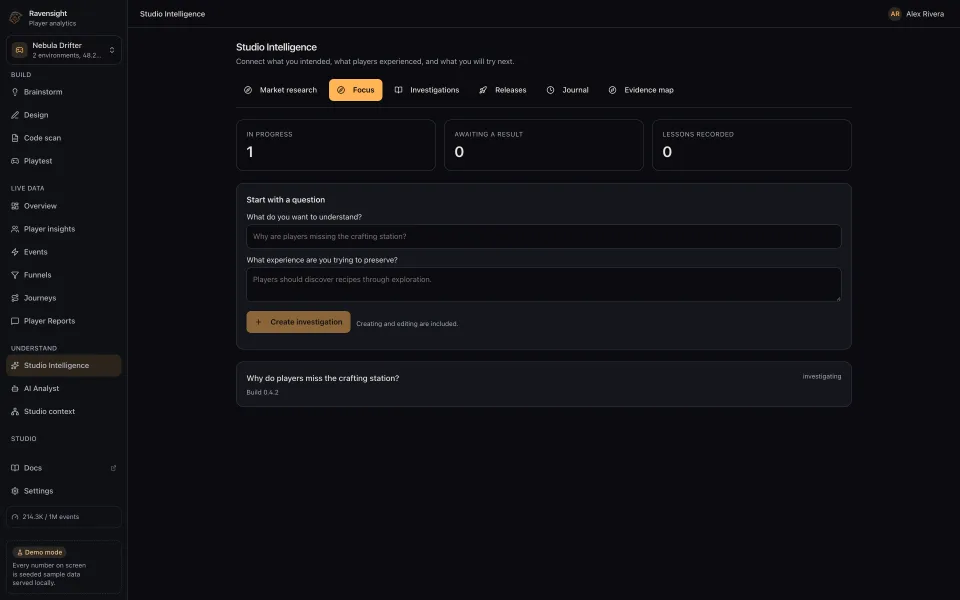960x600 pixels.
Task: Open Studio context in the sidebar
Action: click(64, 411)
